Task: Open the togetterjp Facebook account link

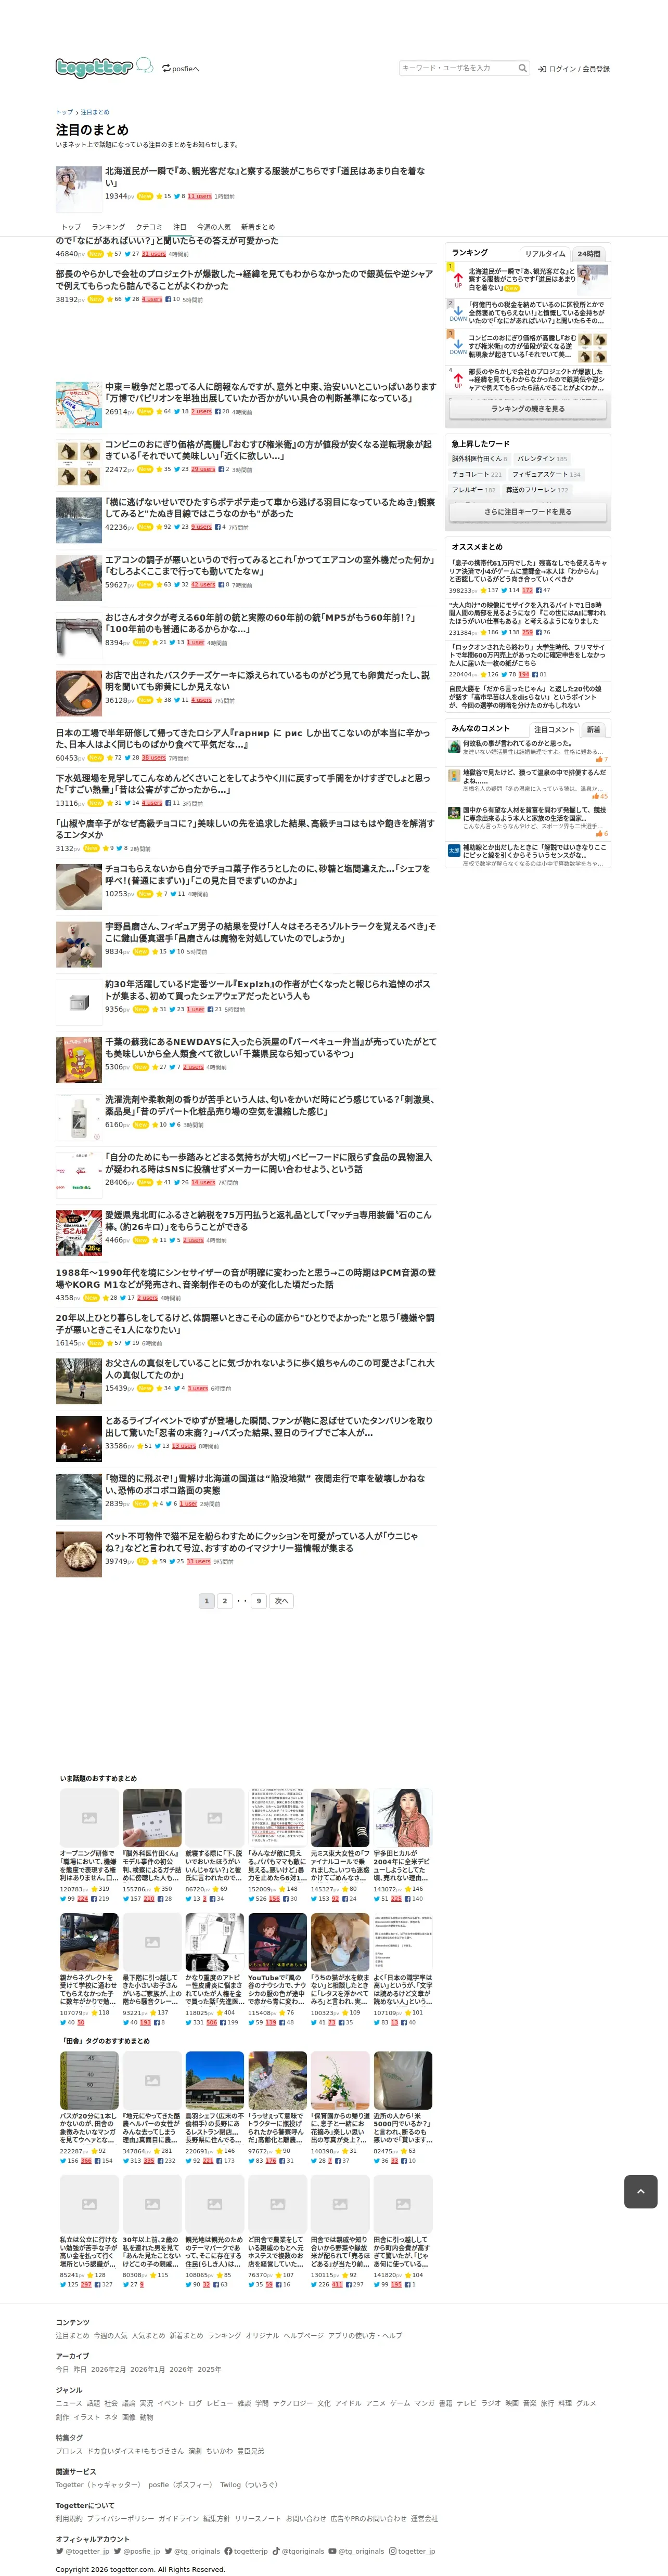Action: (246, 2551)
